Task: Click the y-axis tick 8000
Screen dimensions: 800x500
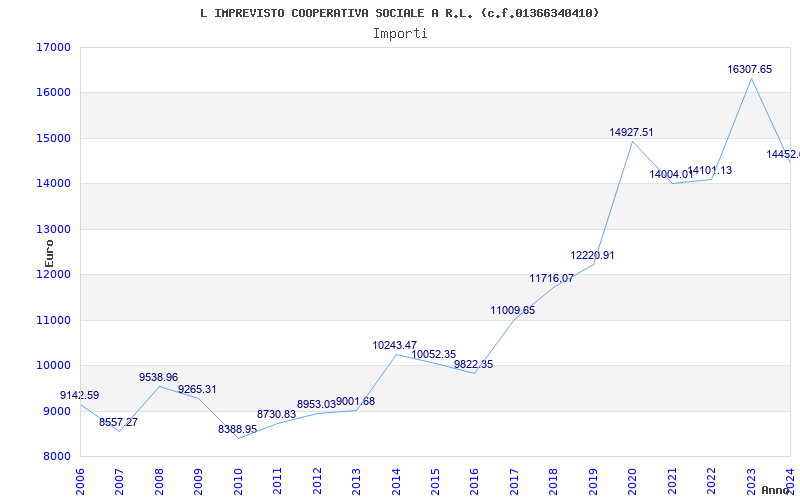Action: [56, 457]
